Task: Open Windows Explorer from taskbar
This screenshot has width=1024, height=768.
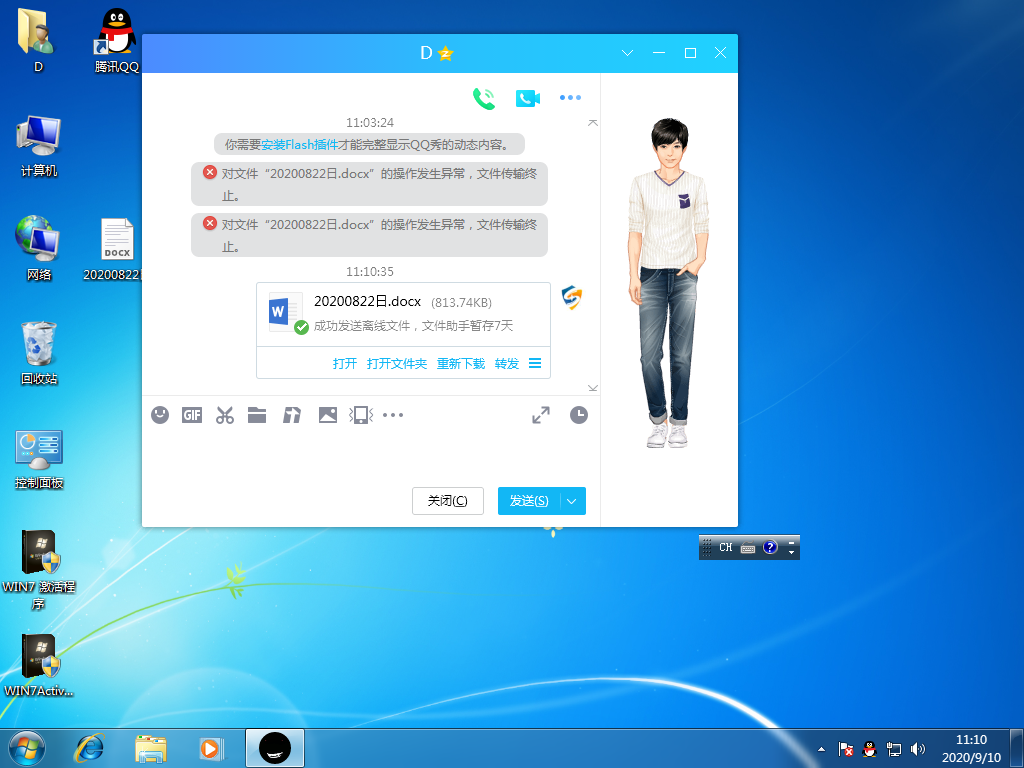Action: coord(151,748)
